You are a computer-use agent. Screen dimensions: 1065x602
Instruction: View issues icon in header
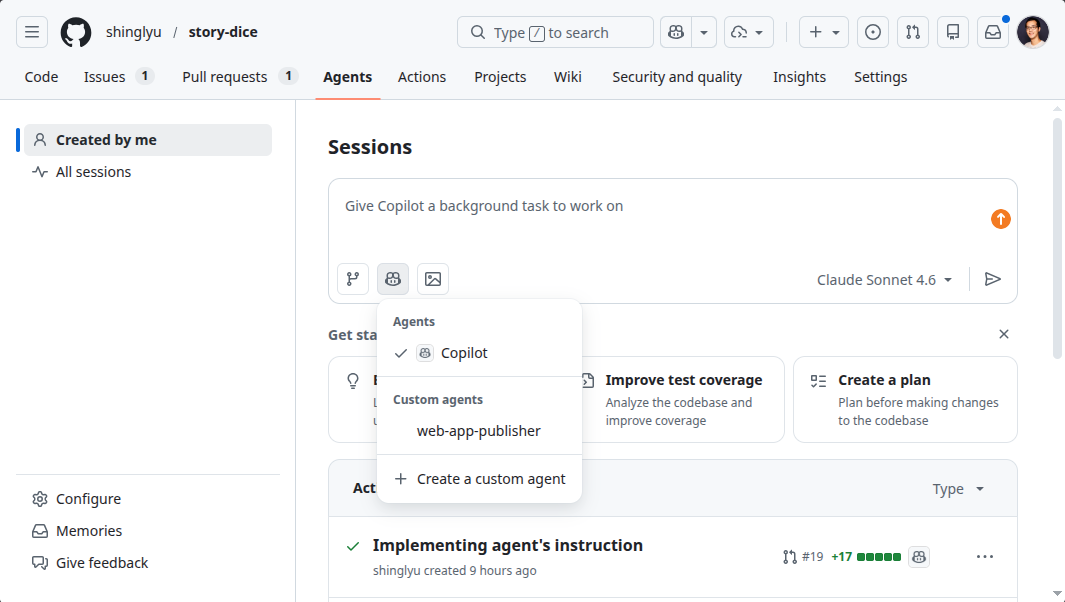[873, 32]
